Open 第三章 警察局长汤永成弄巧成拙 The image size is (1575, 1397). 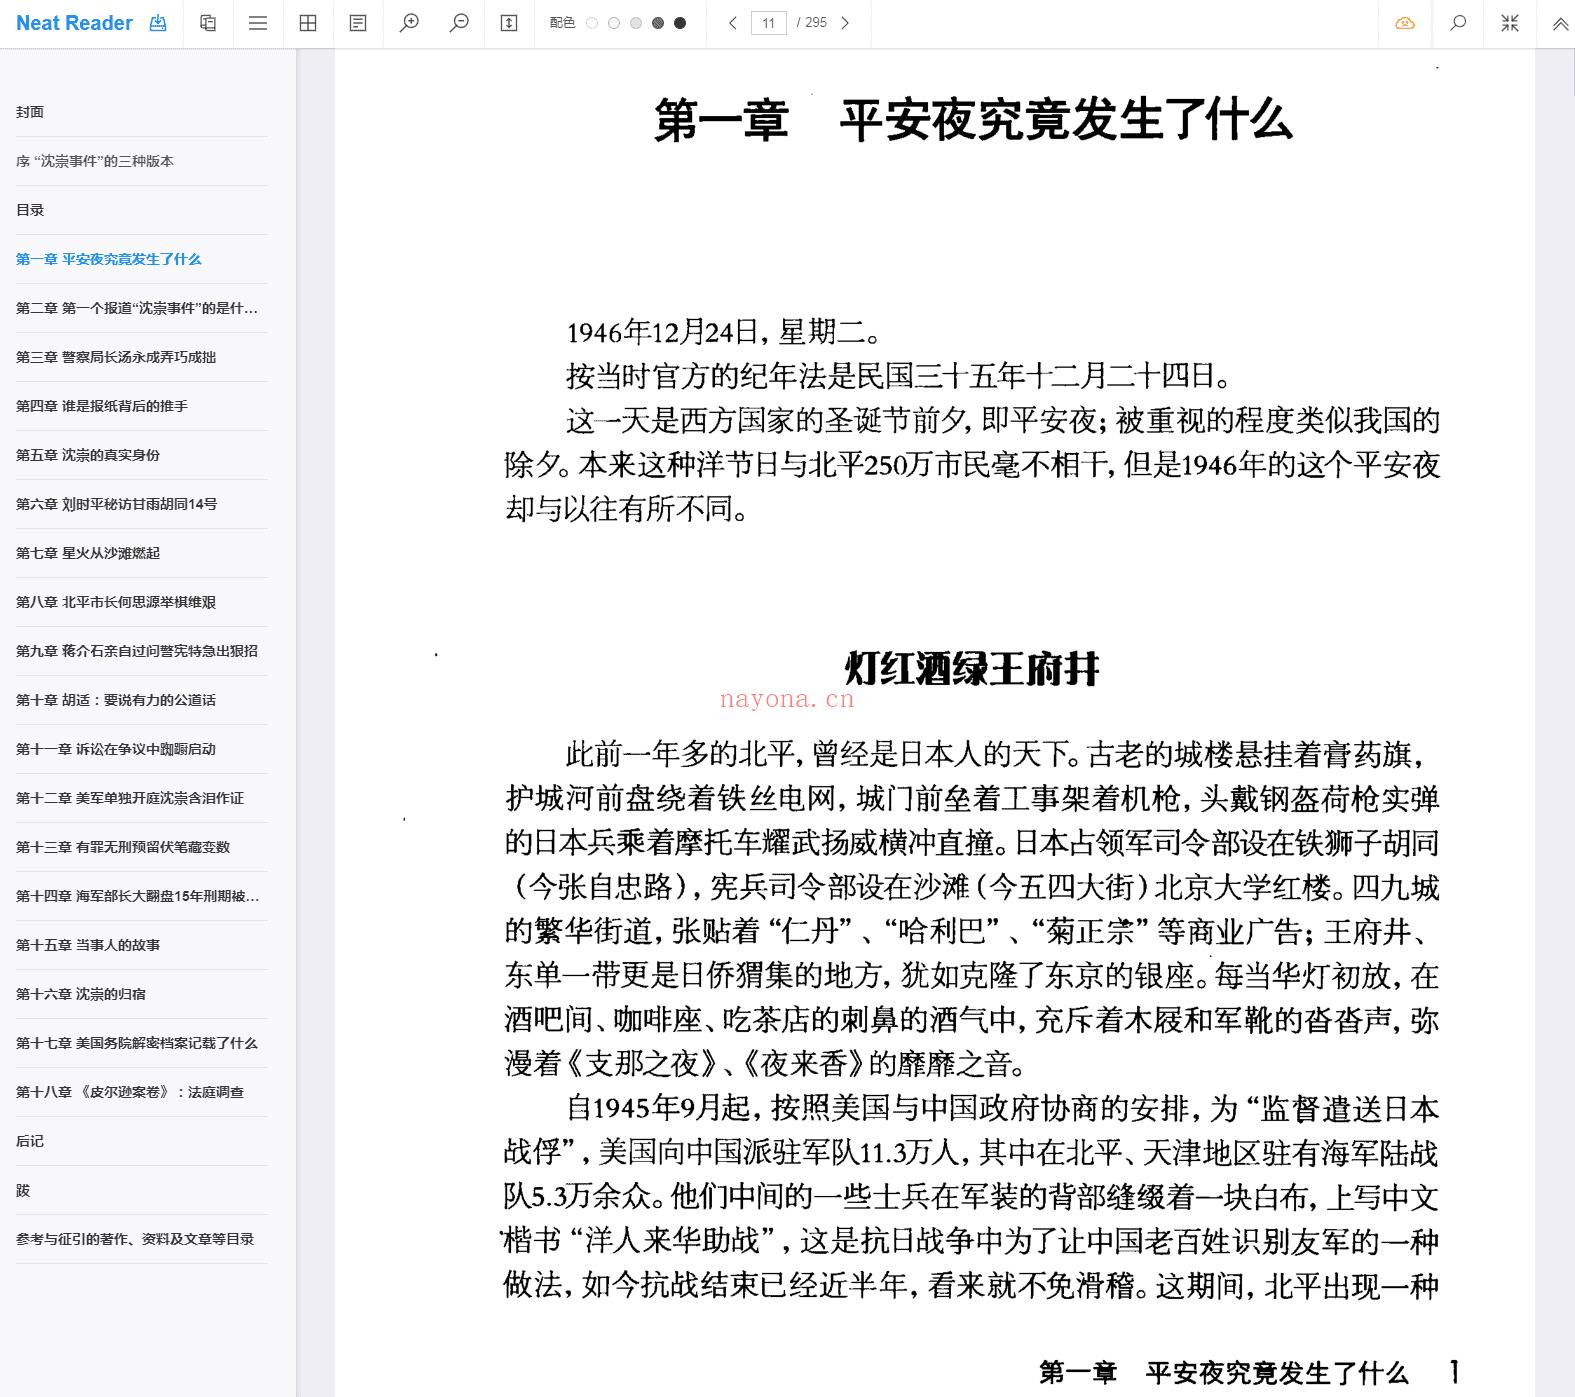(142, 357)
